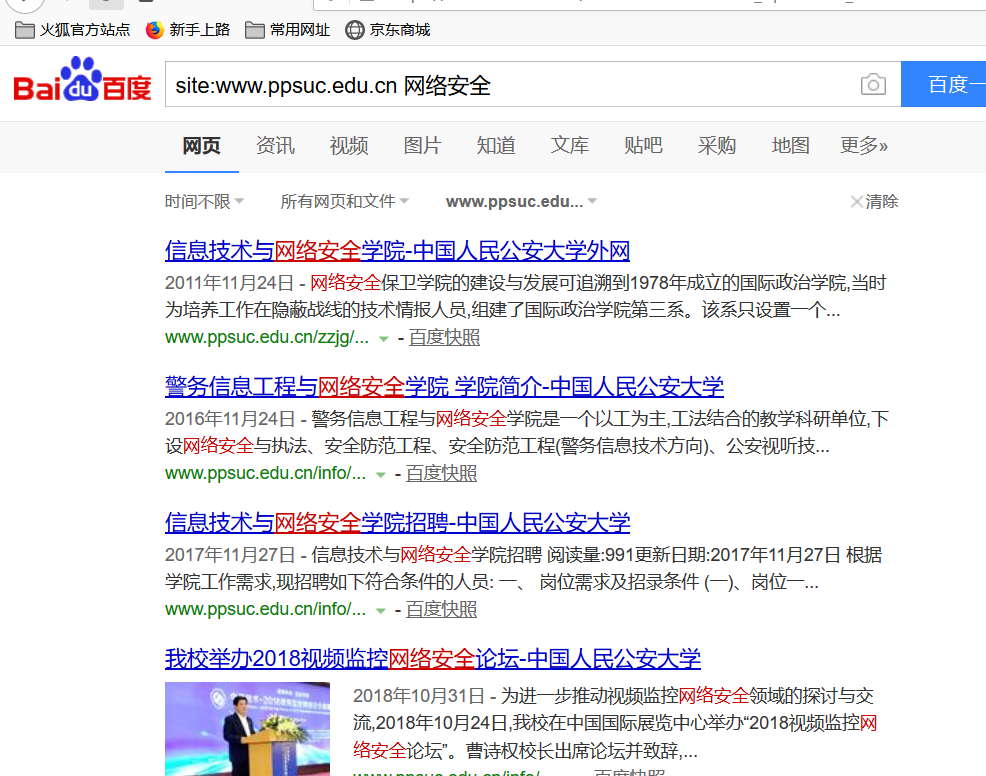Click the 清除 filter clear button

click(x=875, y=202)
